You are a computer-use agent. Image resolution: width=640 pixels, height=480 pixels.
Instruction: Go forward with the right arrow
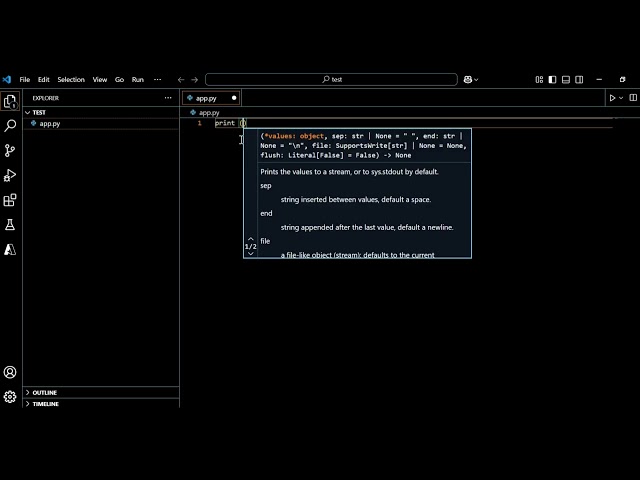click(x=195, y=80)
